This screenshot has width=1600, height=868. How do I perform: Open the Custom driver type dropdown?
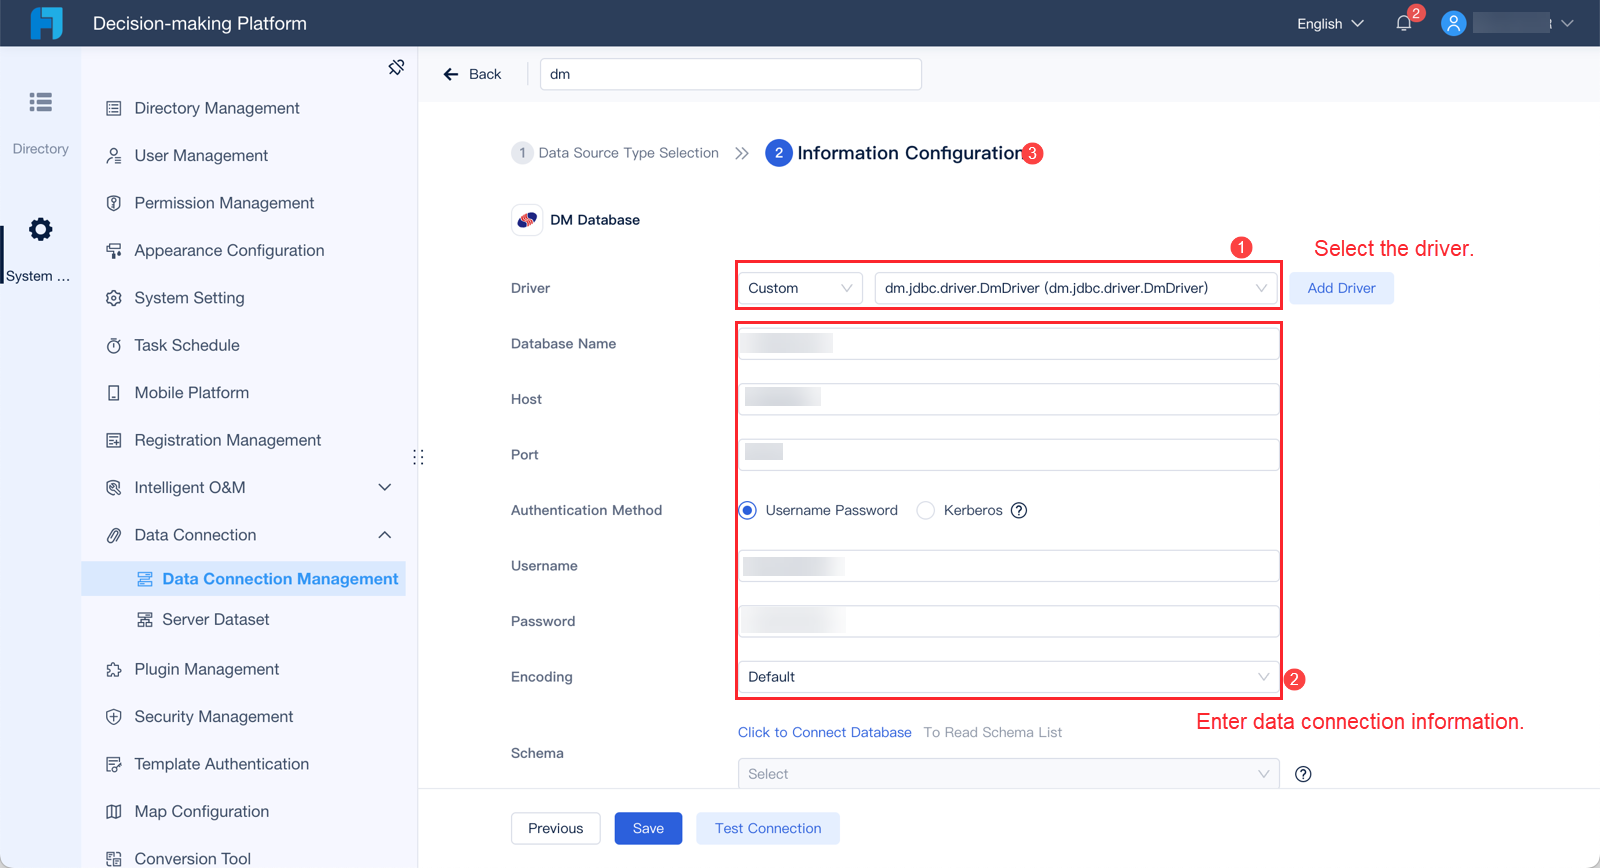point(800,288)
